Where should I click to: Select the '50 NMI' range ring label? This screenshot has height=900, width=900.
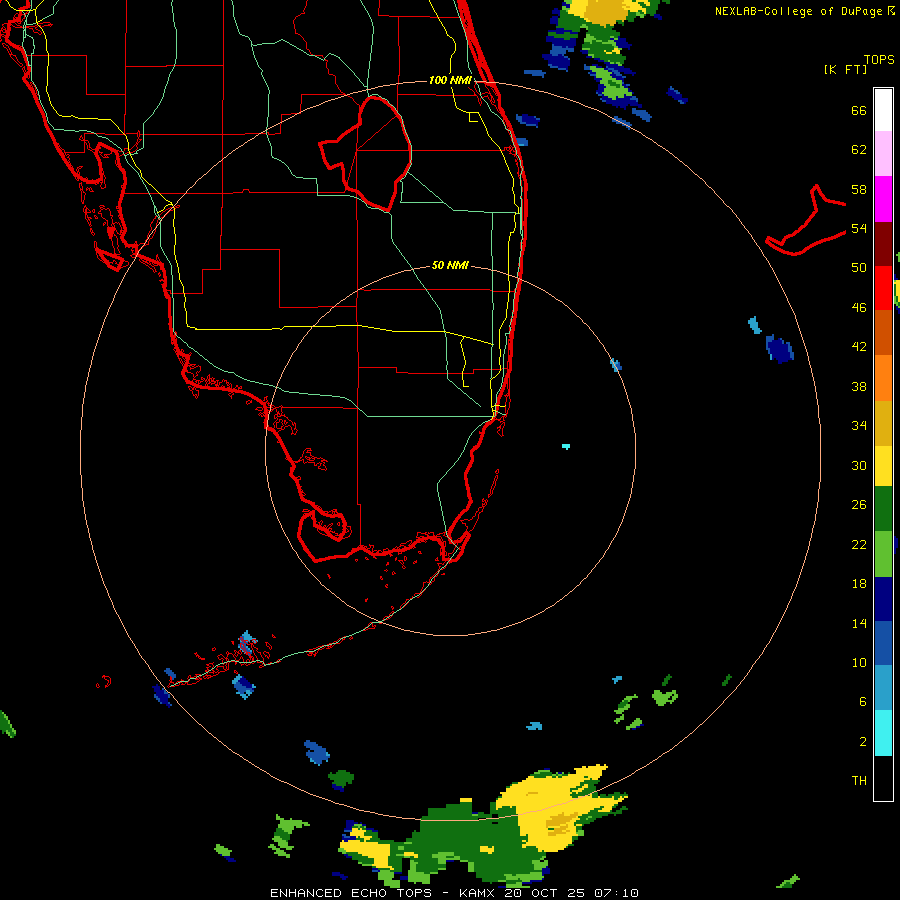tap(450, 265)
